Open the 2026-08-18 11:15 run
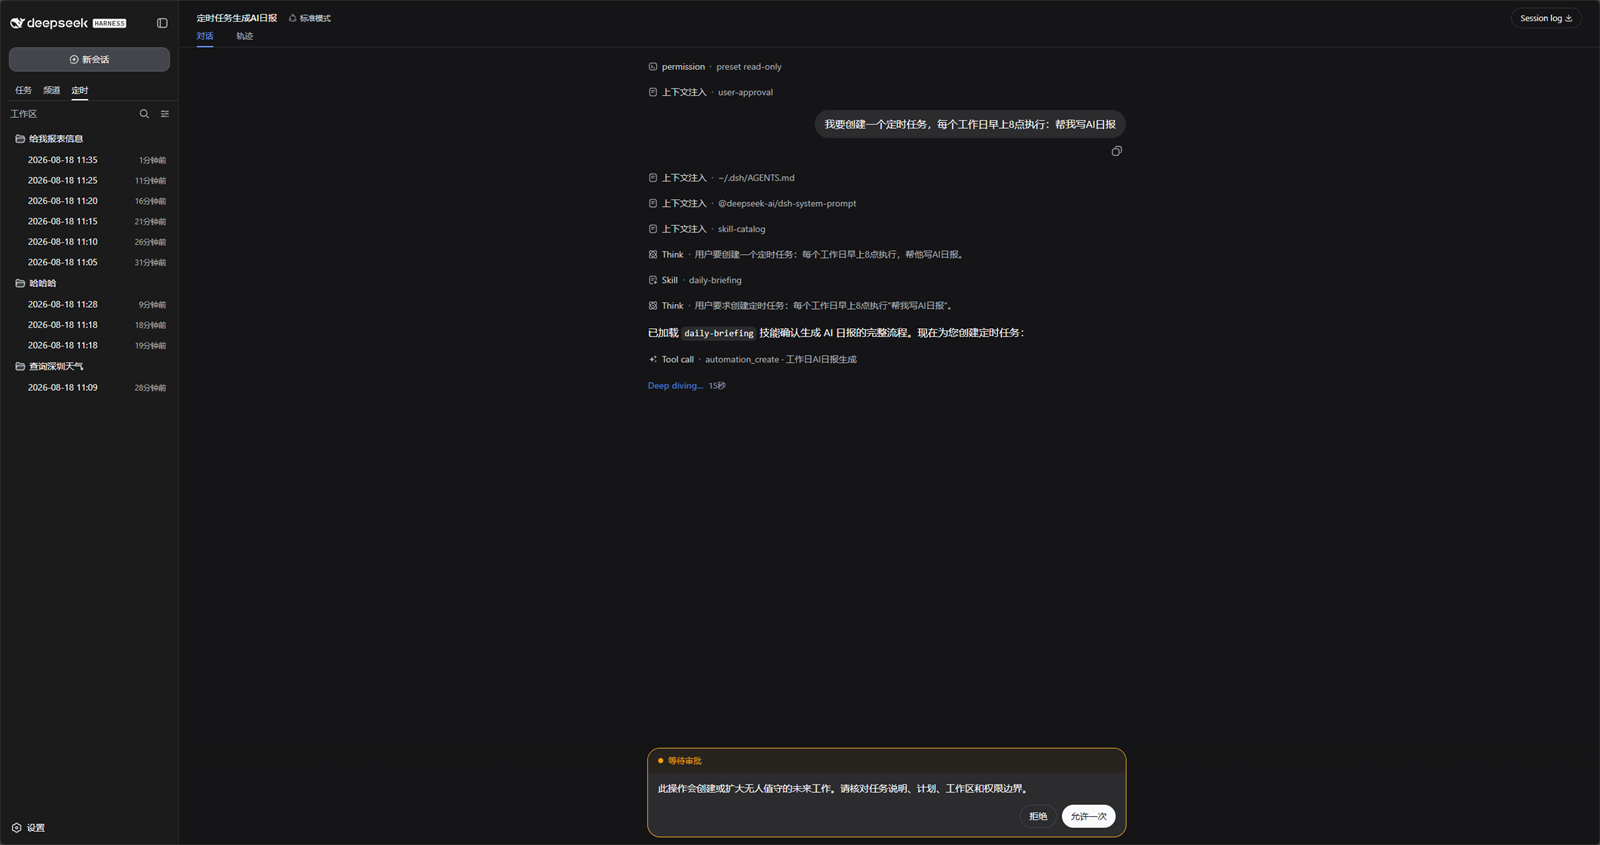The image size is (1600, 845). [x=89, y=221]
